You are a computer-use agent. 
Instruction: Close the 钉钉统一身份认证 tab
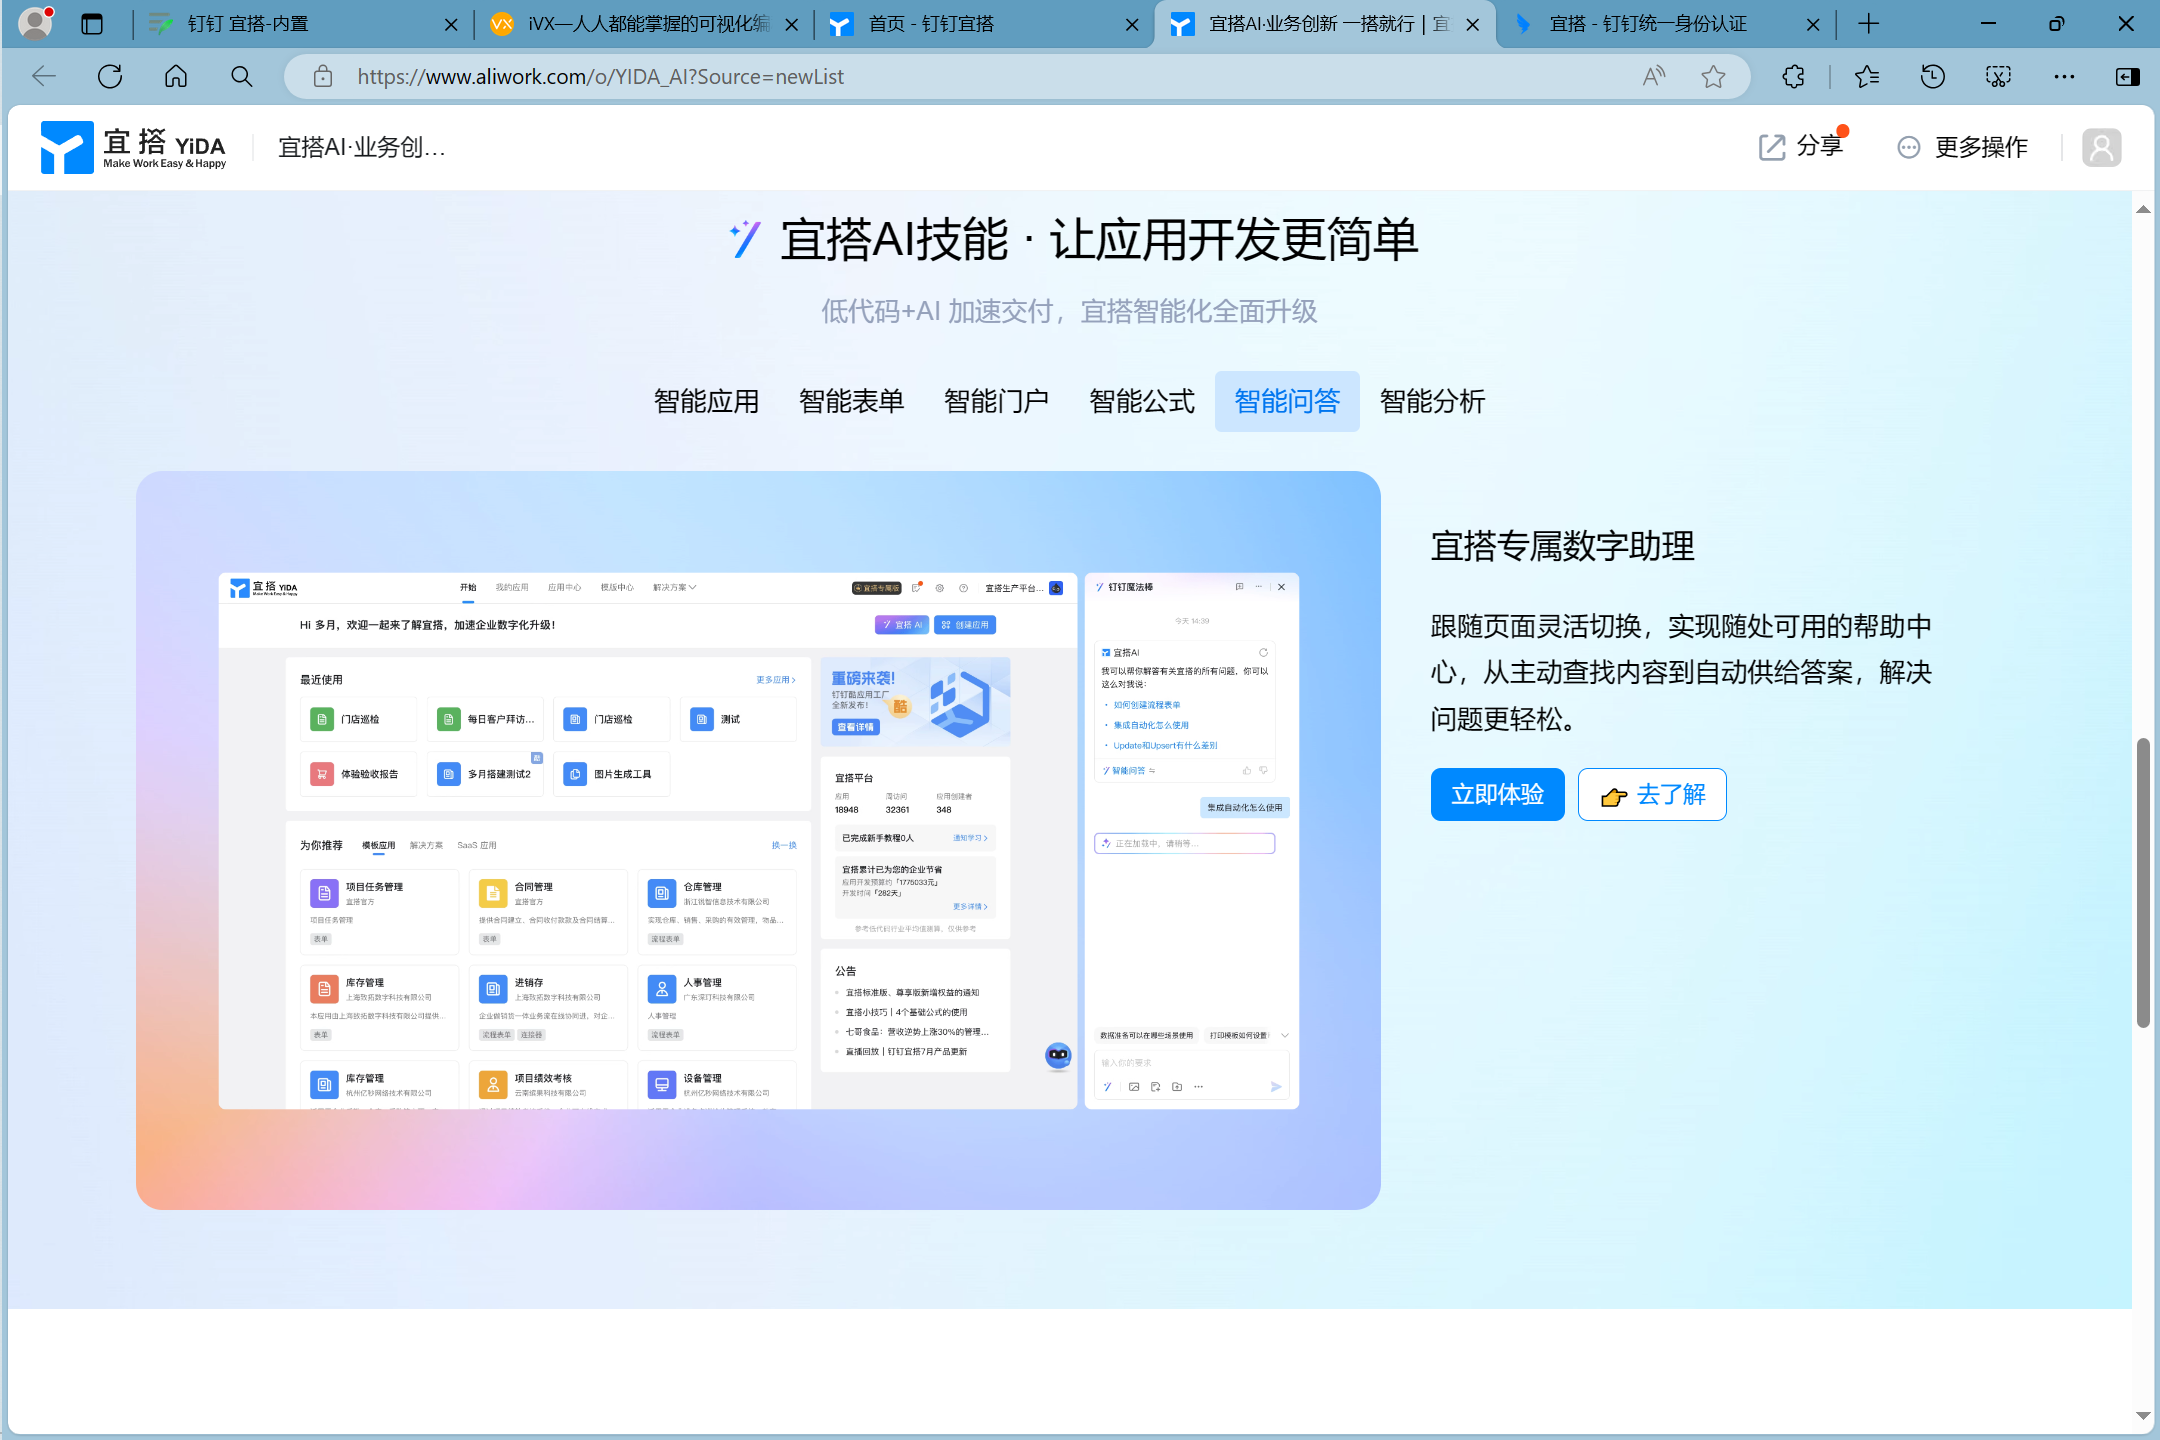tap(1813, 24)
